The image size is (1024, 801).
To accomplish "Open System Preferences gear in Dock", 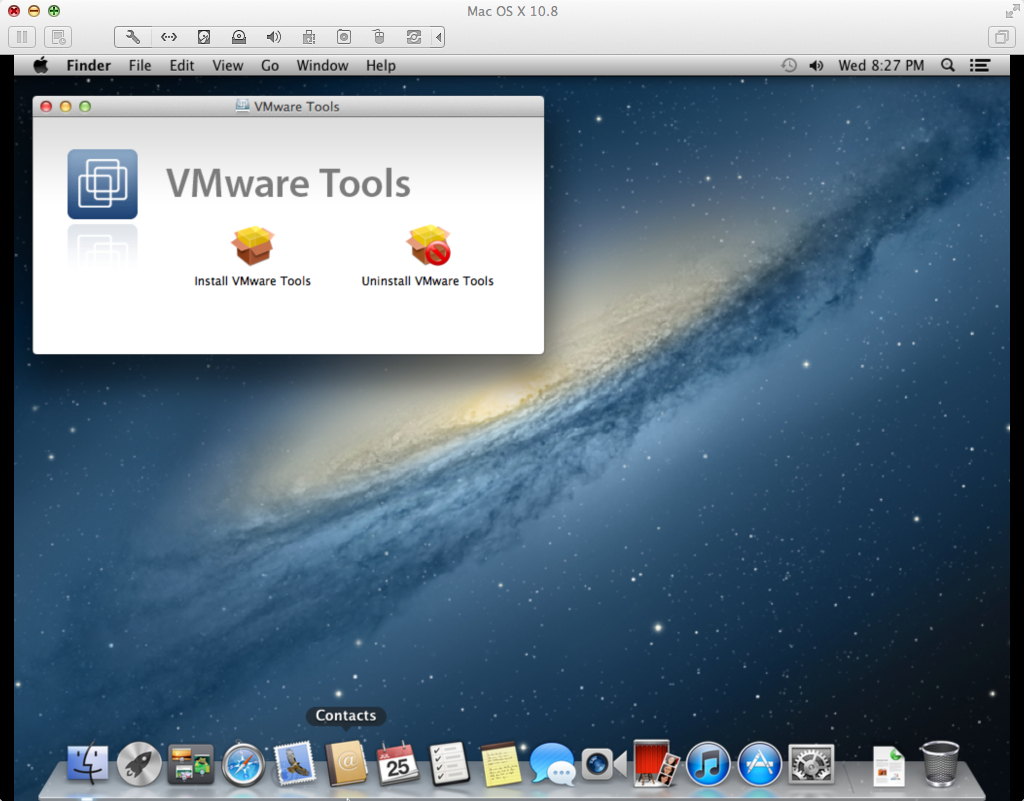I will [811, 764].
